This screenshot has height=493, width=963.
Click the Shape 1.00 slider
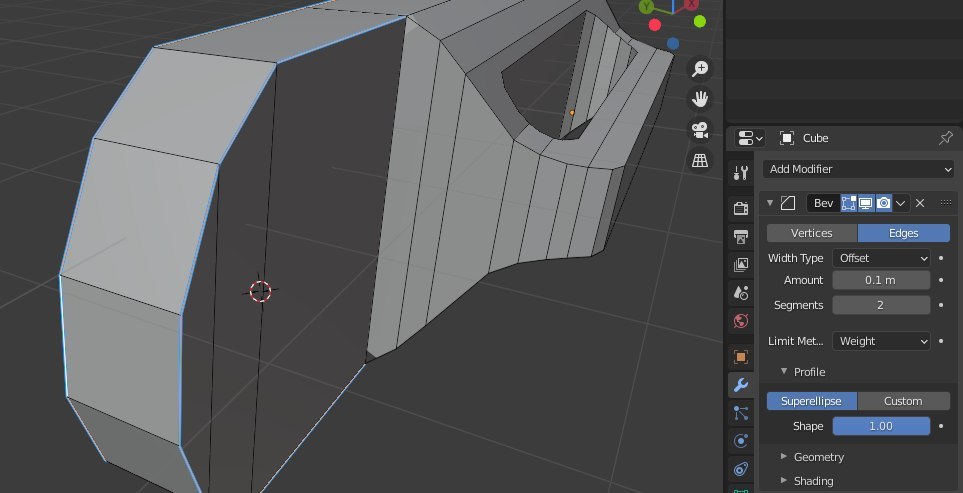pyautogui.click(x=881, y=426)
